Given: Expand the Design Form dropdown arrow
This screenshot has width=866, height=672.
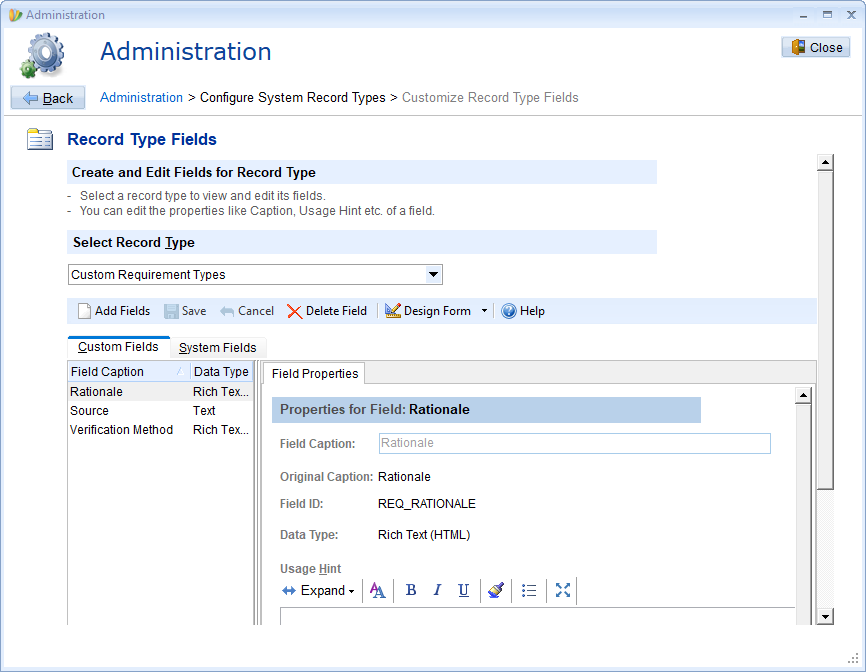Looking at the screenshot, I should [x=484, y=311].
